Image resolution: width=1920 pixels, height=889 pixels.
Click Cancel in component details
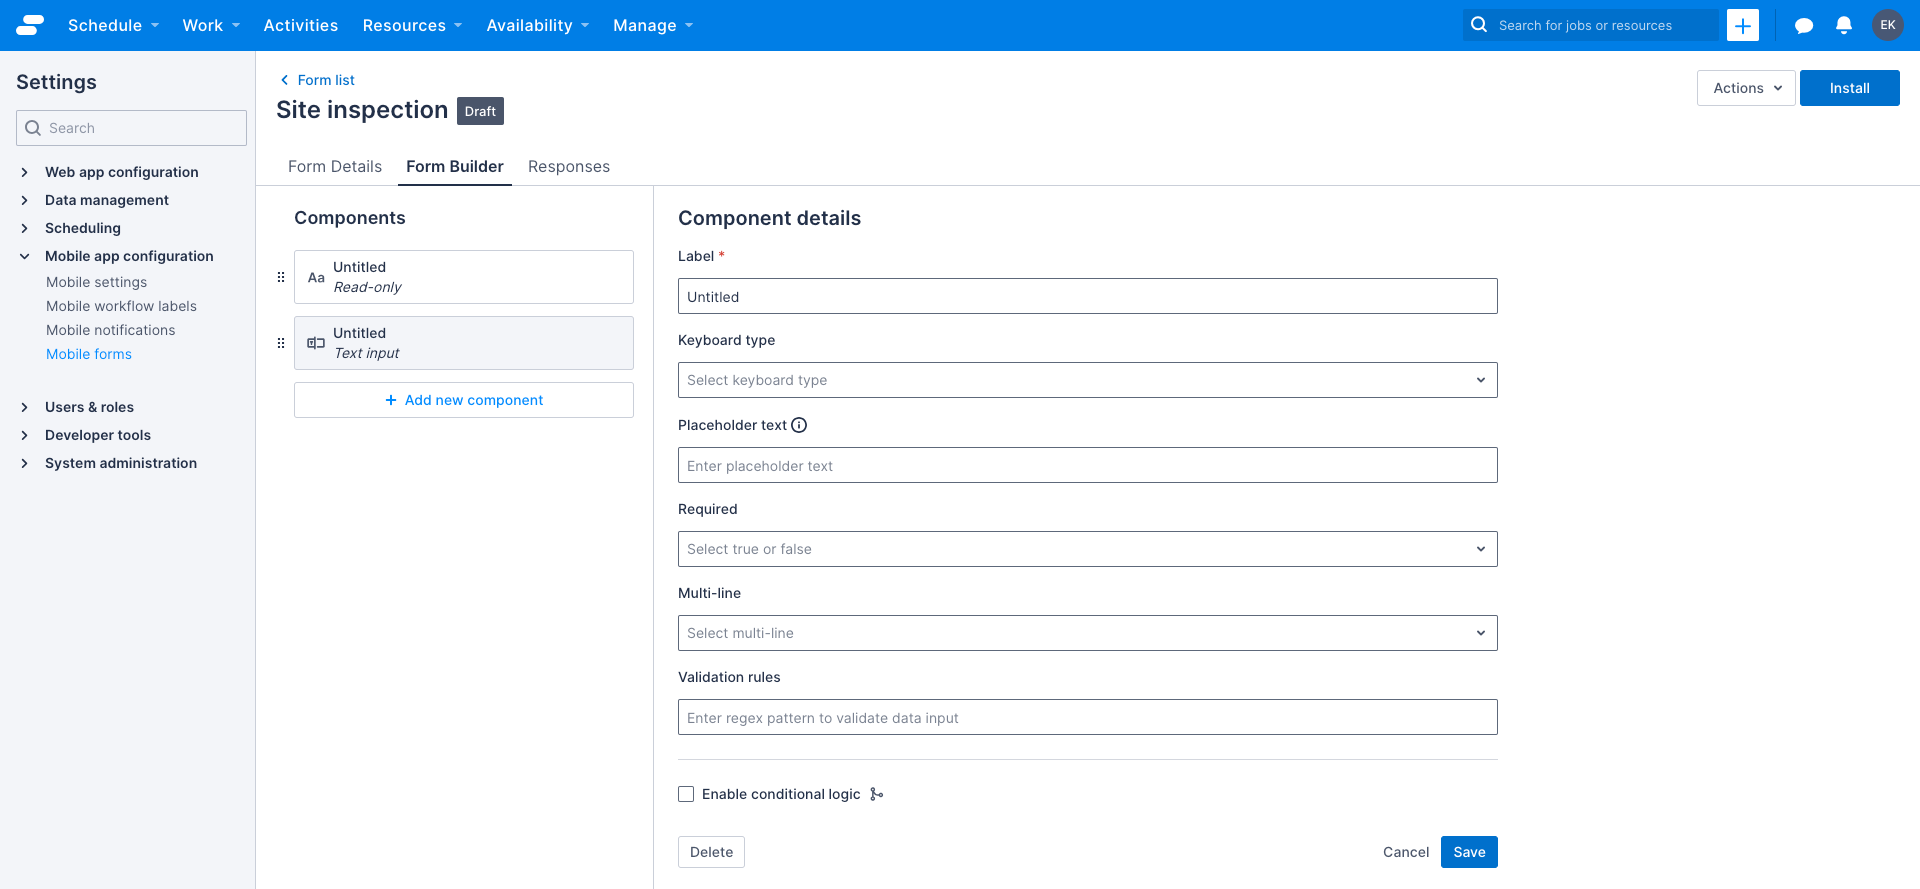[x=1406, y=852]
